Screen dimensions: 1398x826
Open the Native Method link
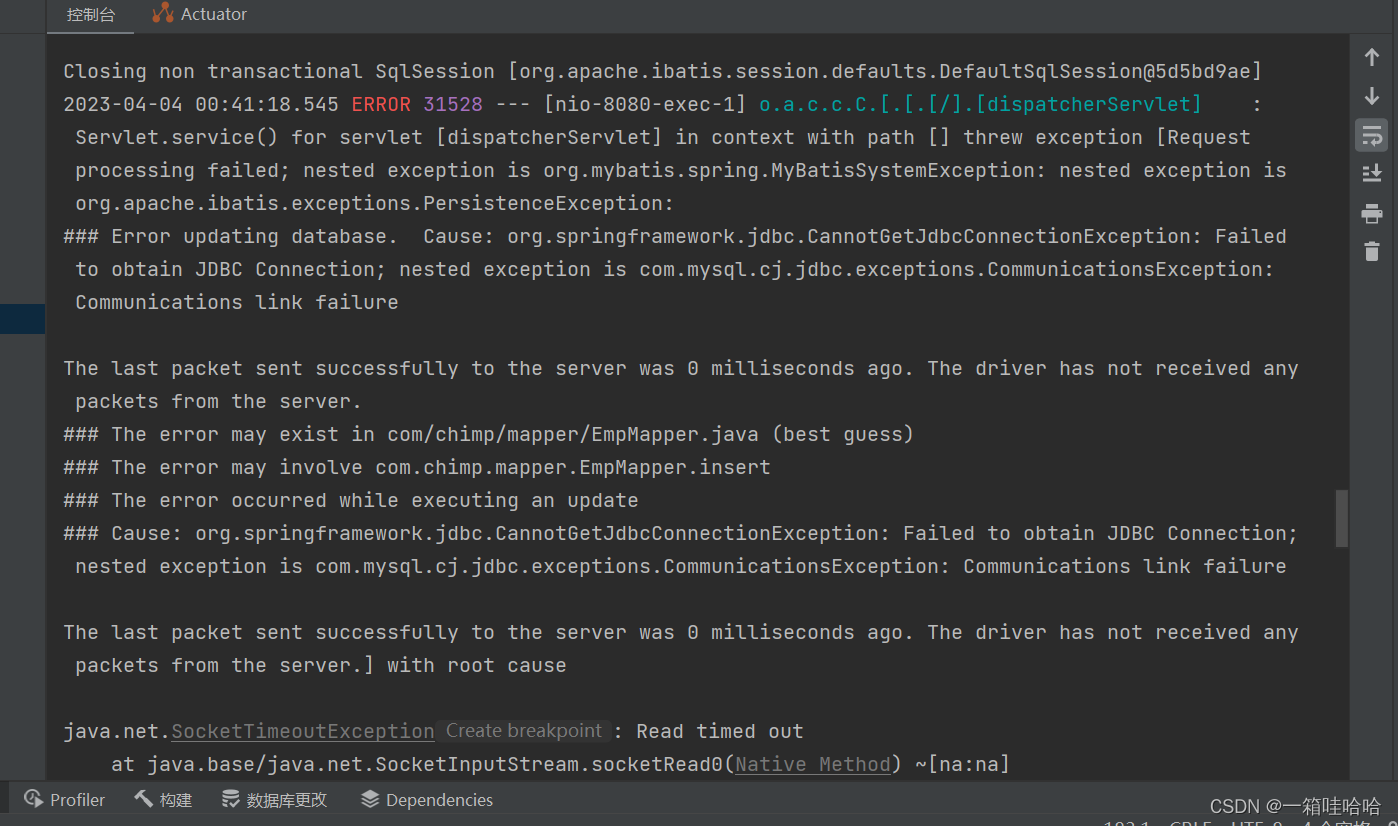(813, 764)
